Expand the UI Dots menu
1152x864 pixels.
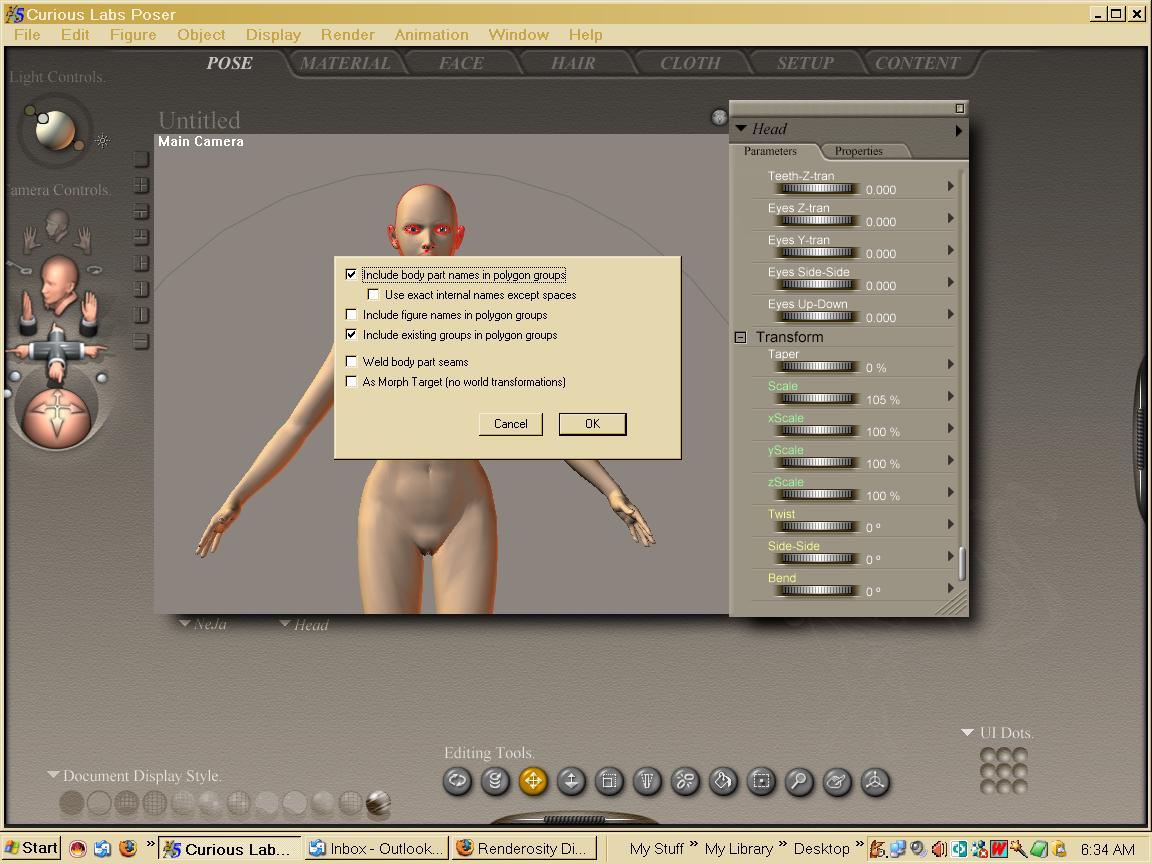(x=967, y=733)
